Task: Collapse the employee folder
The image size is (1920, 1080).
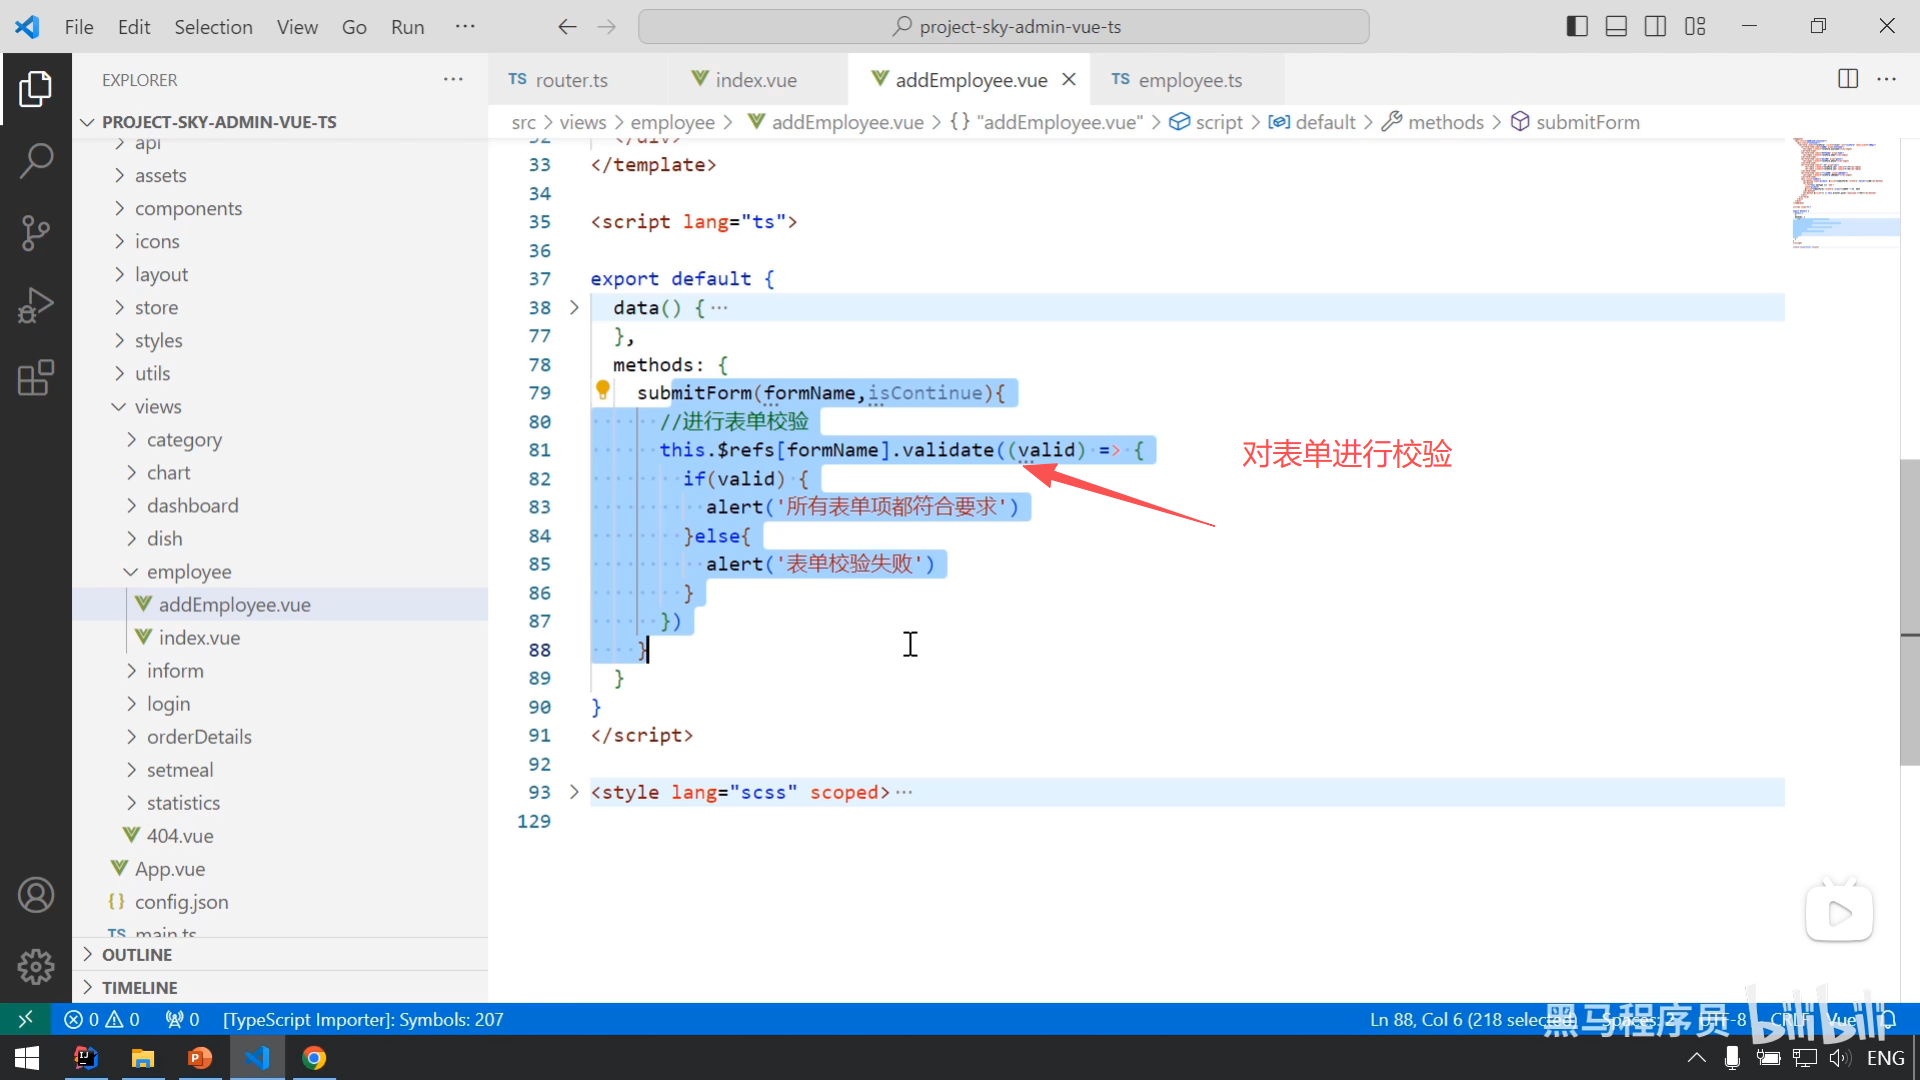Action: tap(131, 572)
